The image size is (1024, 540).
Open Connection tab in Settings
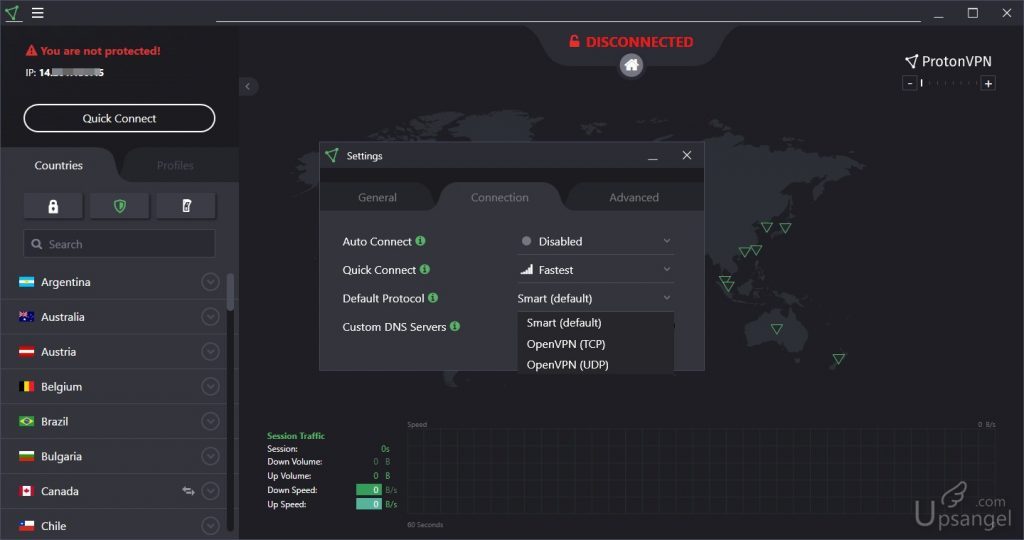tap(500, 197)
